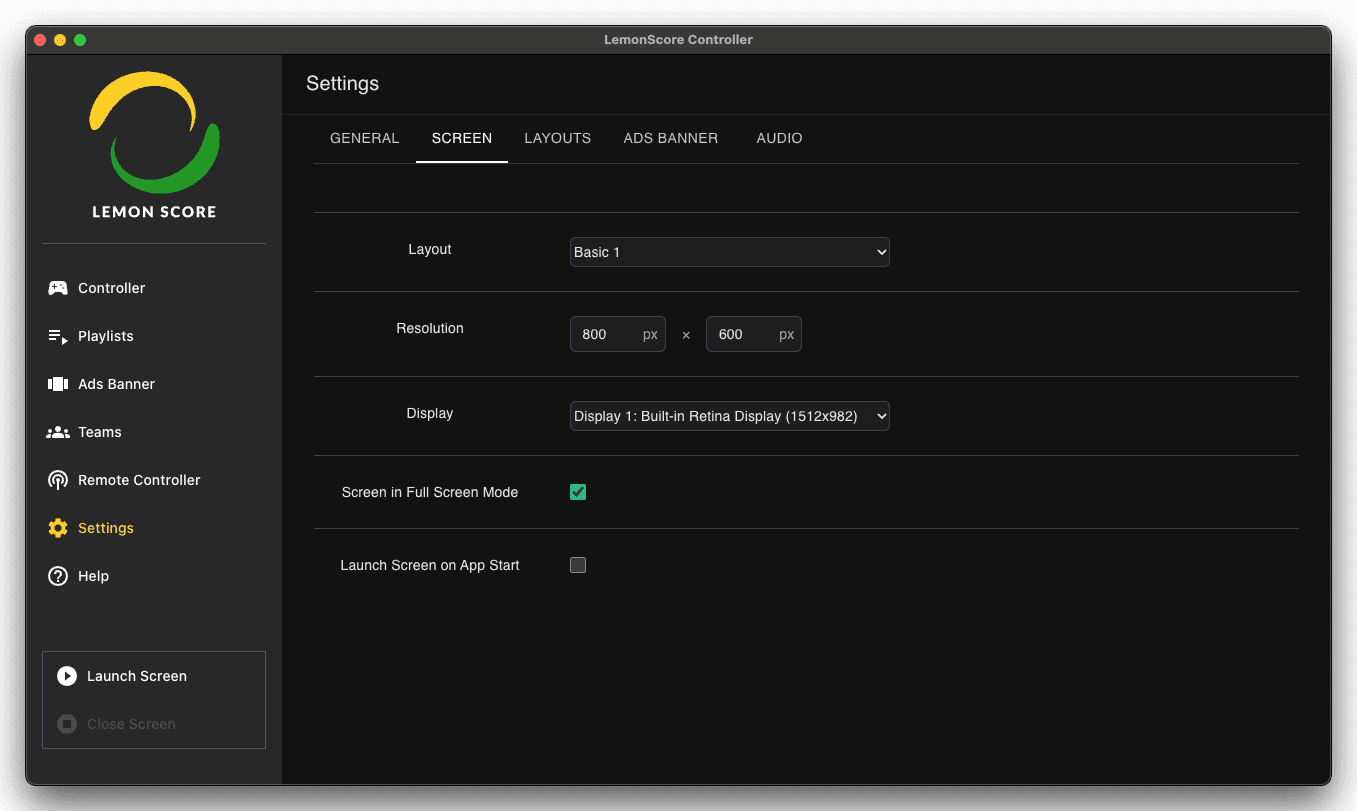Click the Lemon Score logo

point(154,144)
